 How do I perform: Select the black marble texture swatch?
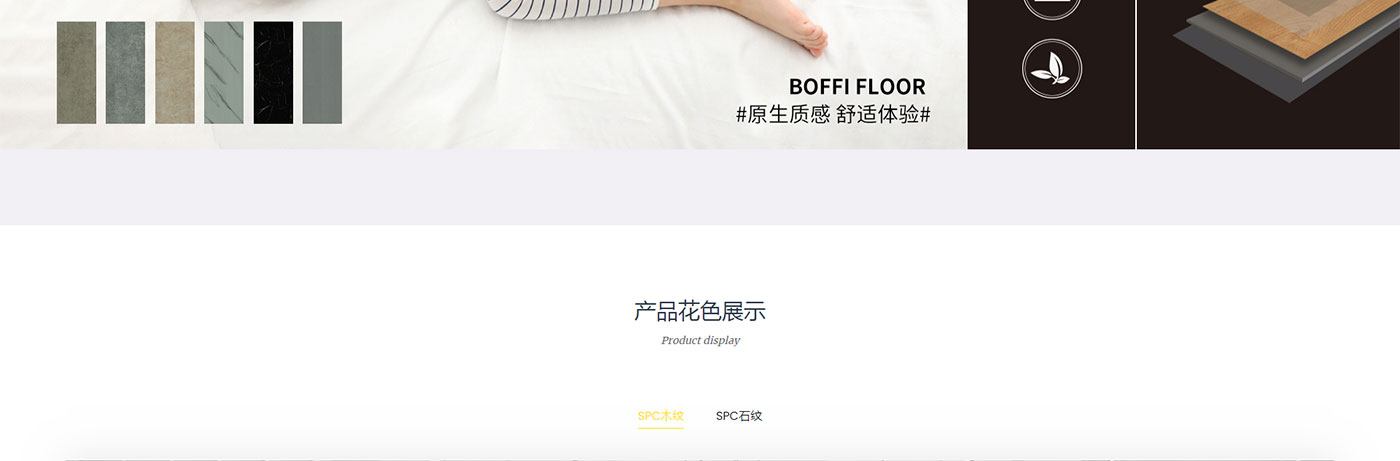tap(273, 73)
